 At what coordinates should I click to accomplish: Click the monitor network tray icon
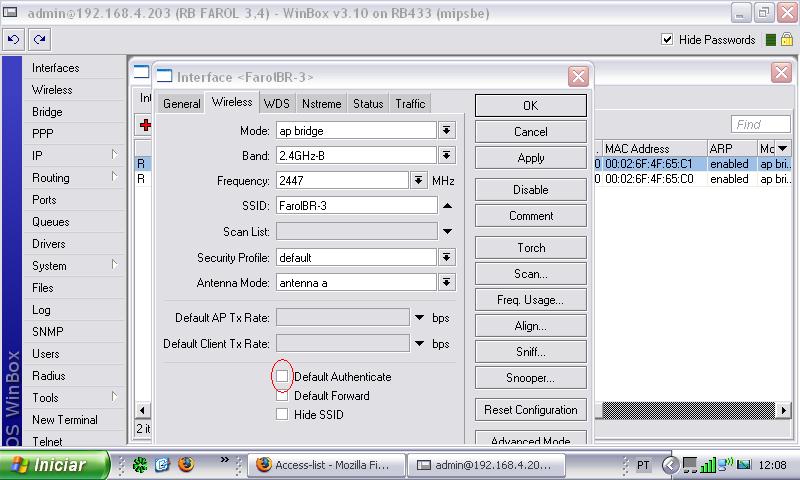tap(690, 465)
